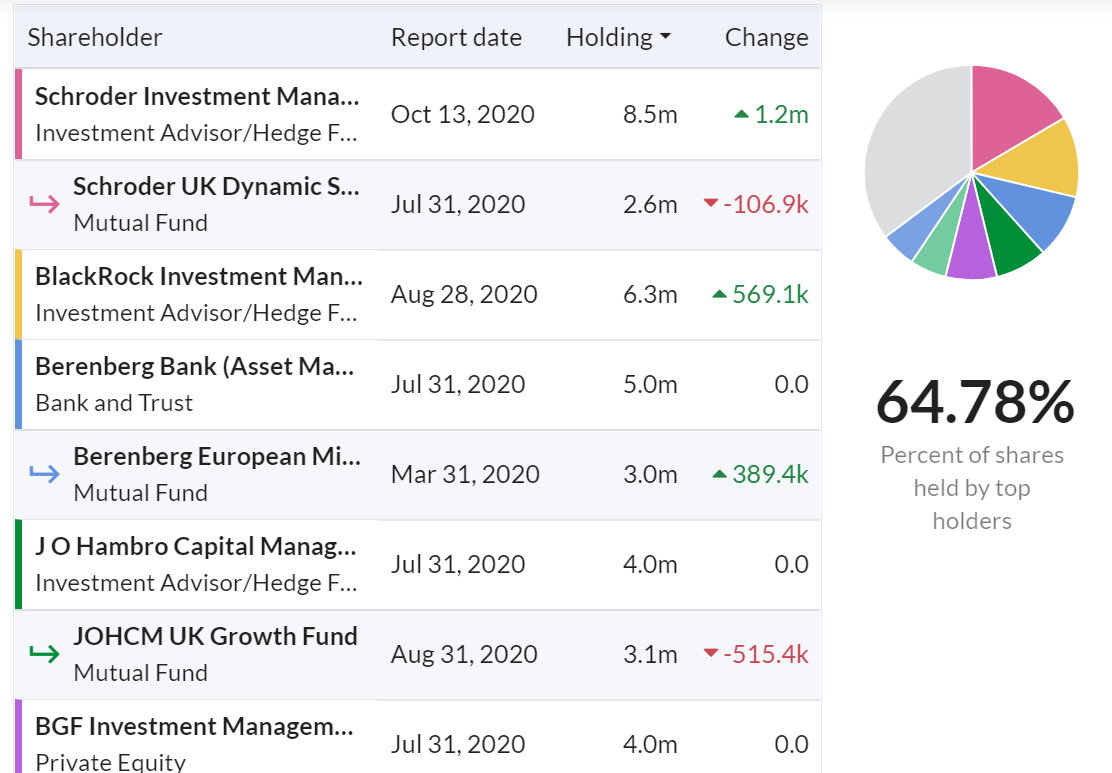
Task: Click the -106.9k change value
Action: [766, 204]
